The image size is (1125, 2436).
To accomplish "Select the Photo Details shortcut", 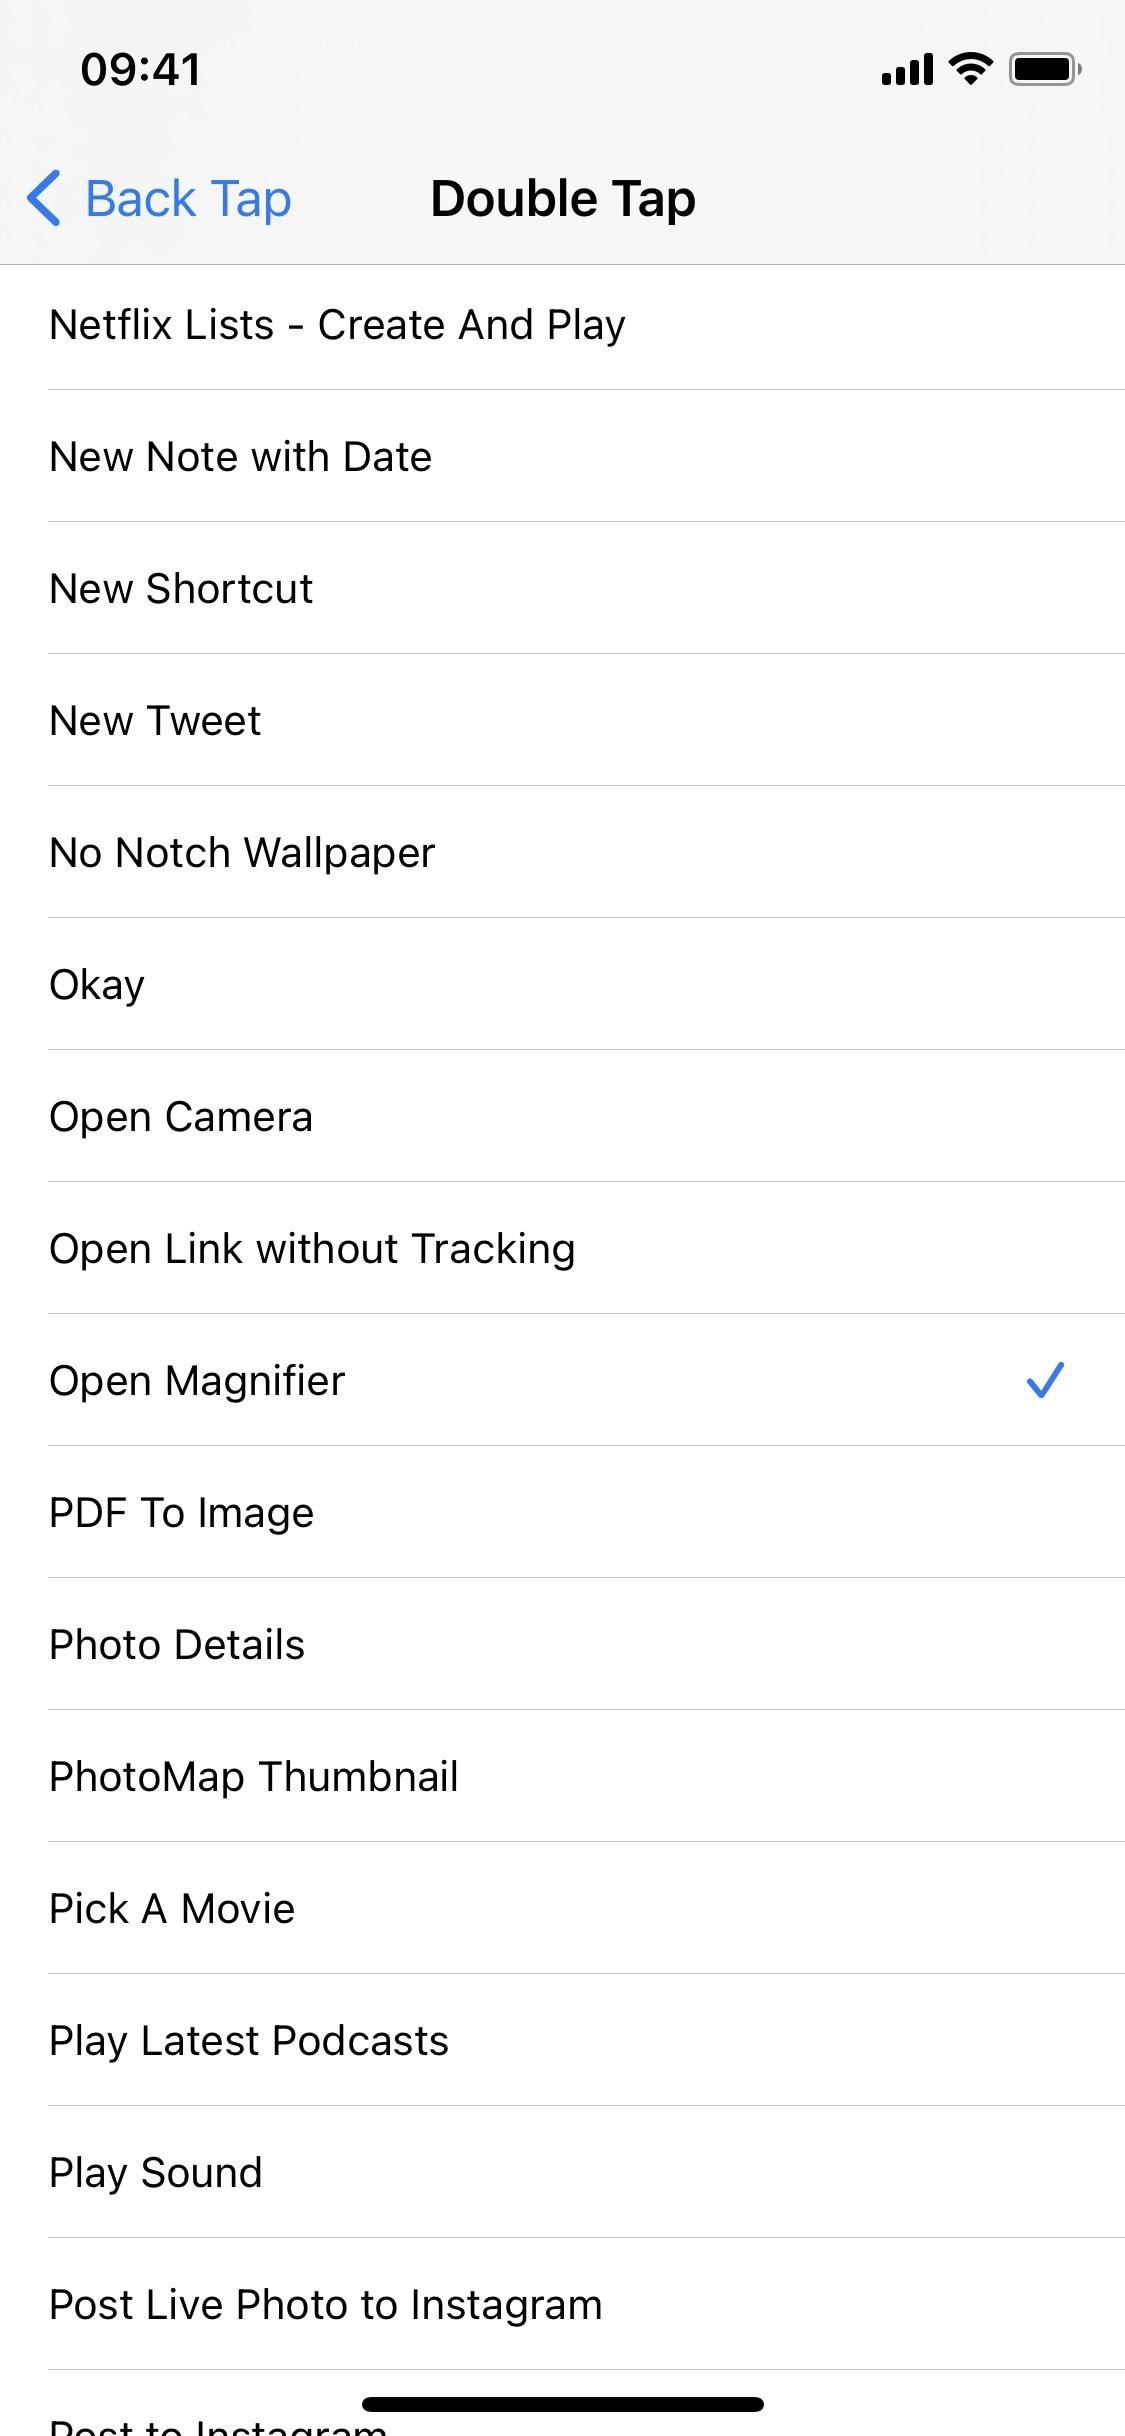I will pyautogui.click(x=562, y=1644).
